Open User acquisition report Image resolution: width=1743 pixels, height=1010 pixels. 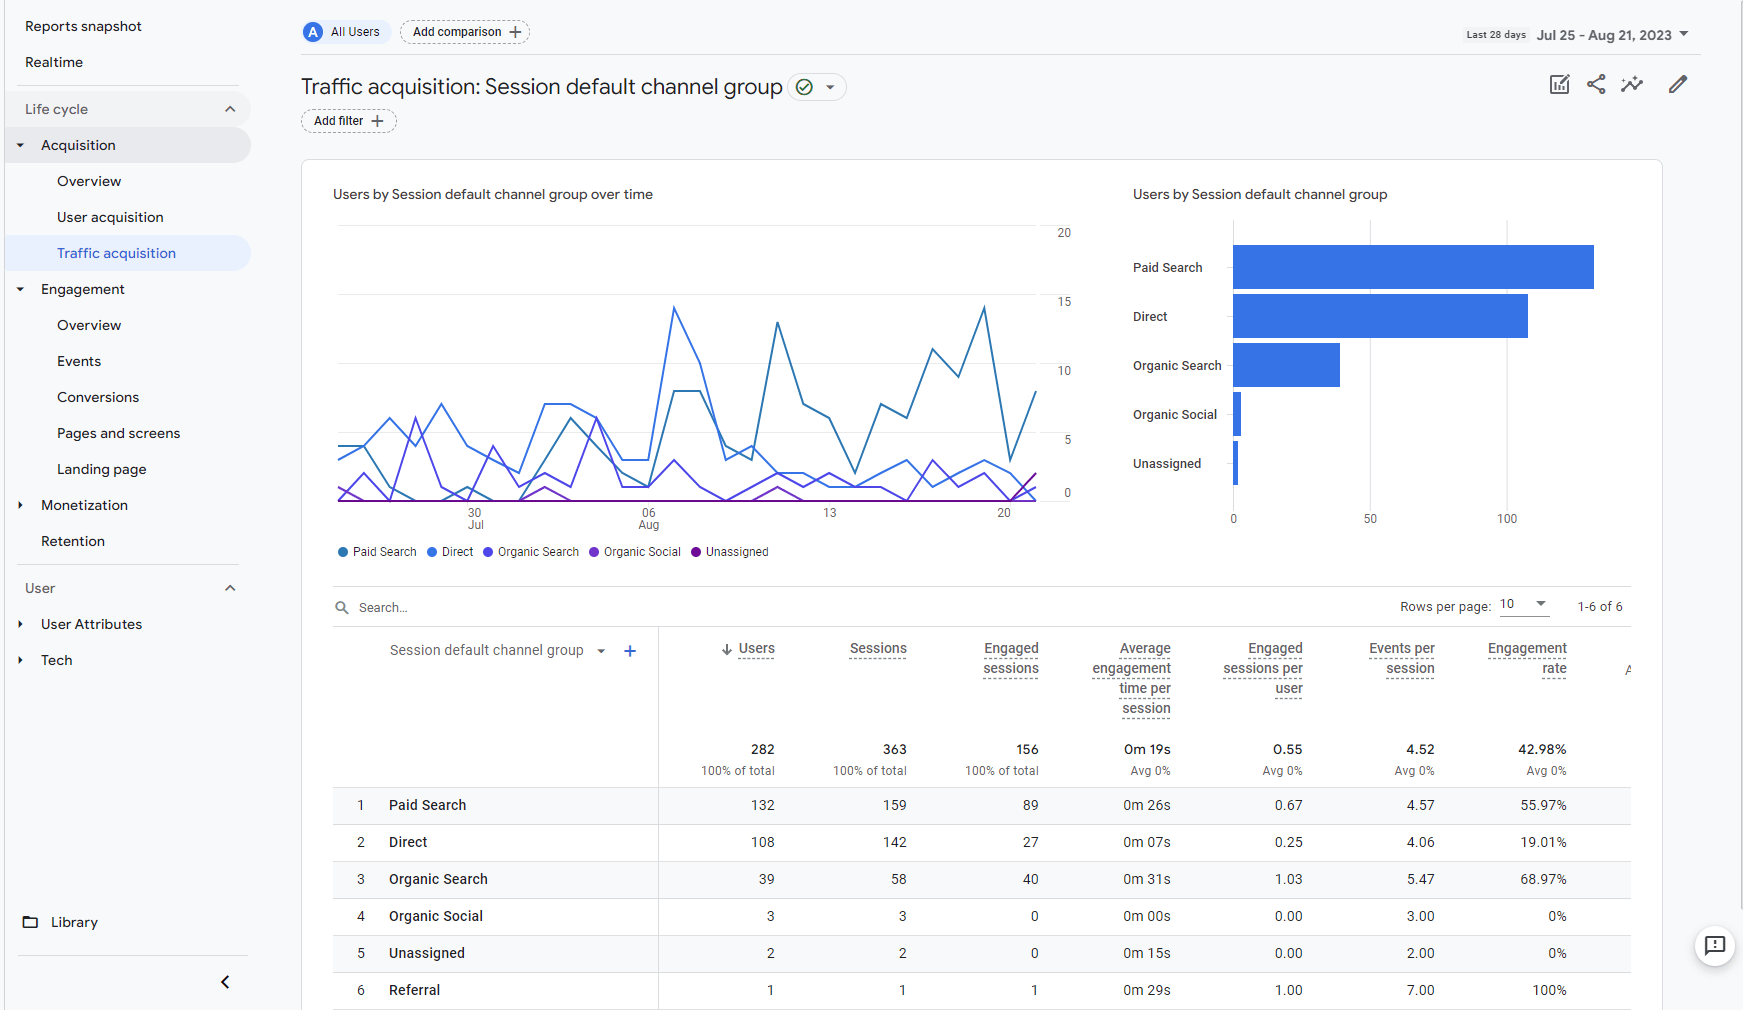click(110, 217)
